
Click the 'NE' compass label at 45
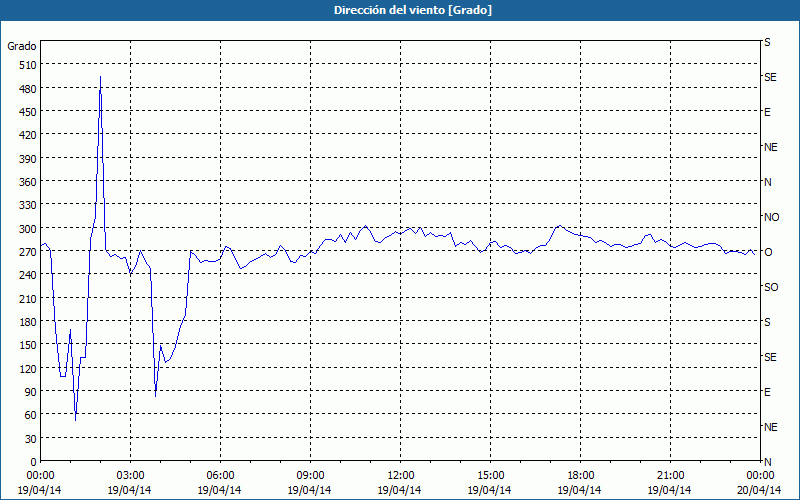tap(770, 427)
